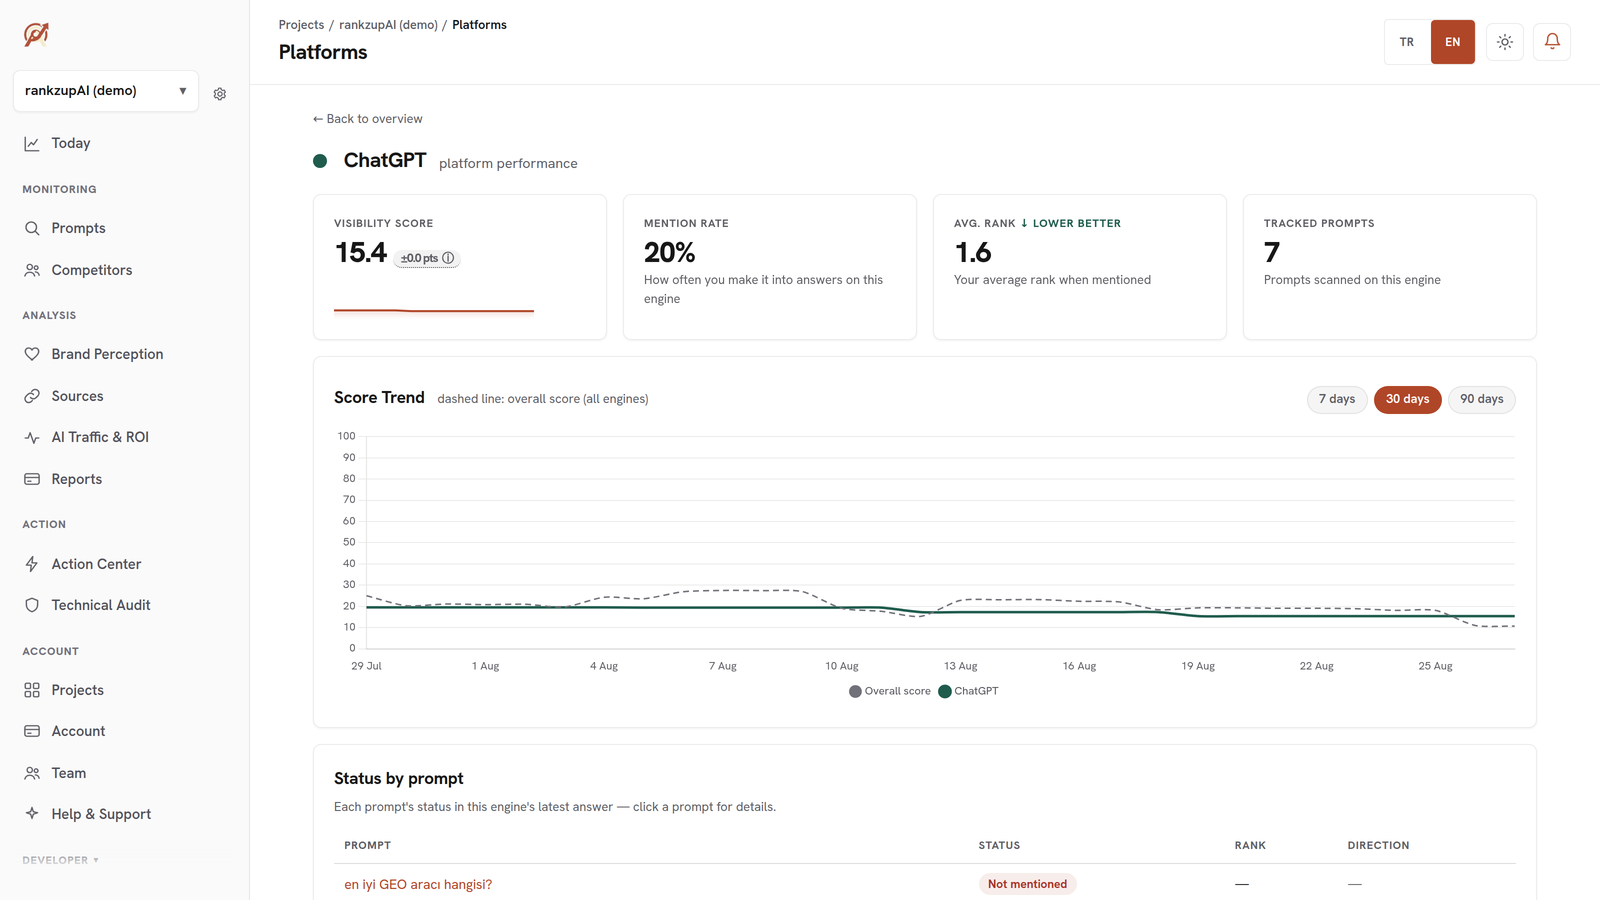The height and width of the screenshot is (900, 1600).
Task: Open the rankzupAI (demo) project dropdown
Action: (106, 91)
